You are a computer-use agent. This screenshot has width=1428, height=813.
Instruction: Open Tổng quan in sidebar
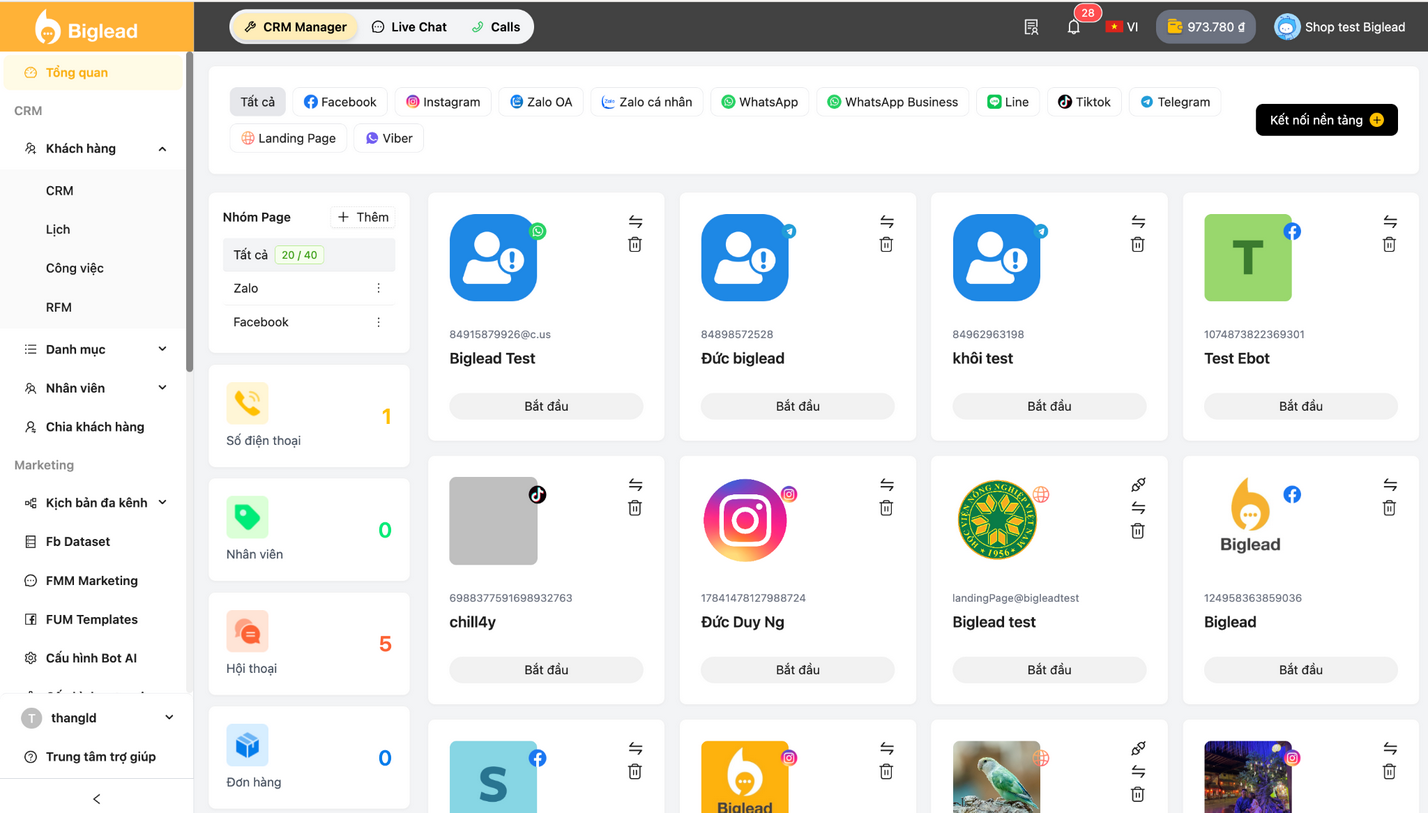pos(94,72)
